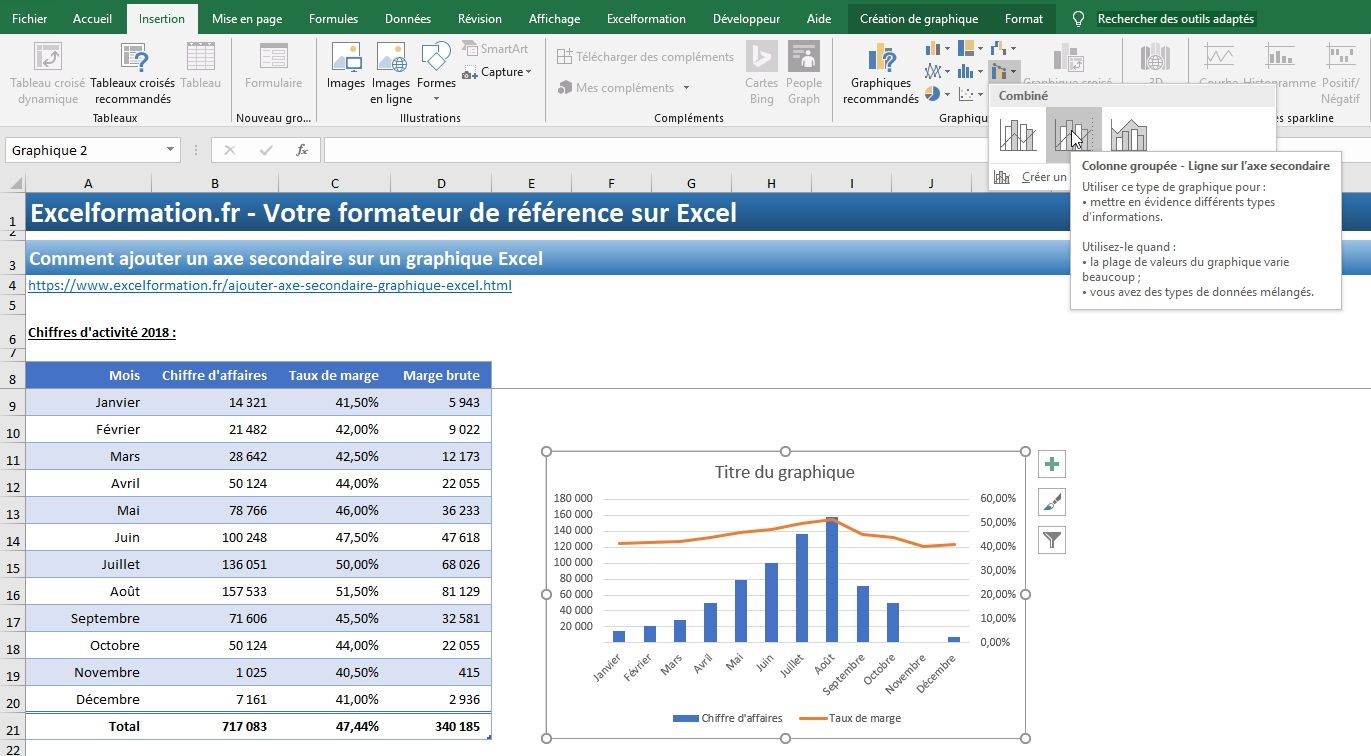Expand the Name Box dropdown arrow
Viewport: 1371px width, 756px height.
pyautogui.click(x=171, y=150)
